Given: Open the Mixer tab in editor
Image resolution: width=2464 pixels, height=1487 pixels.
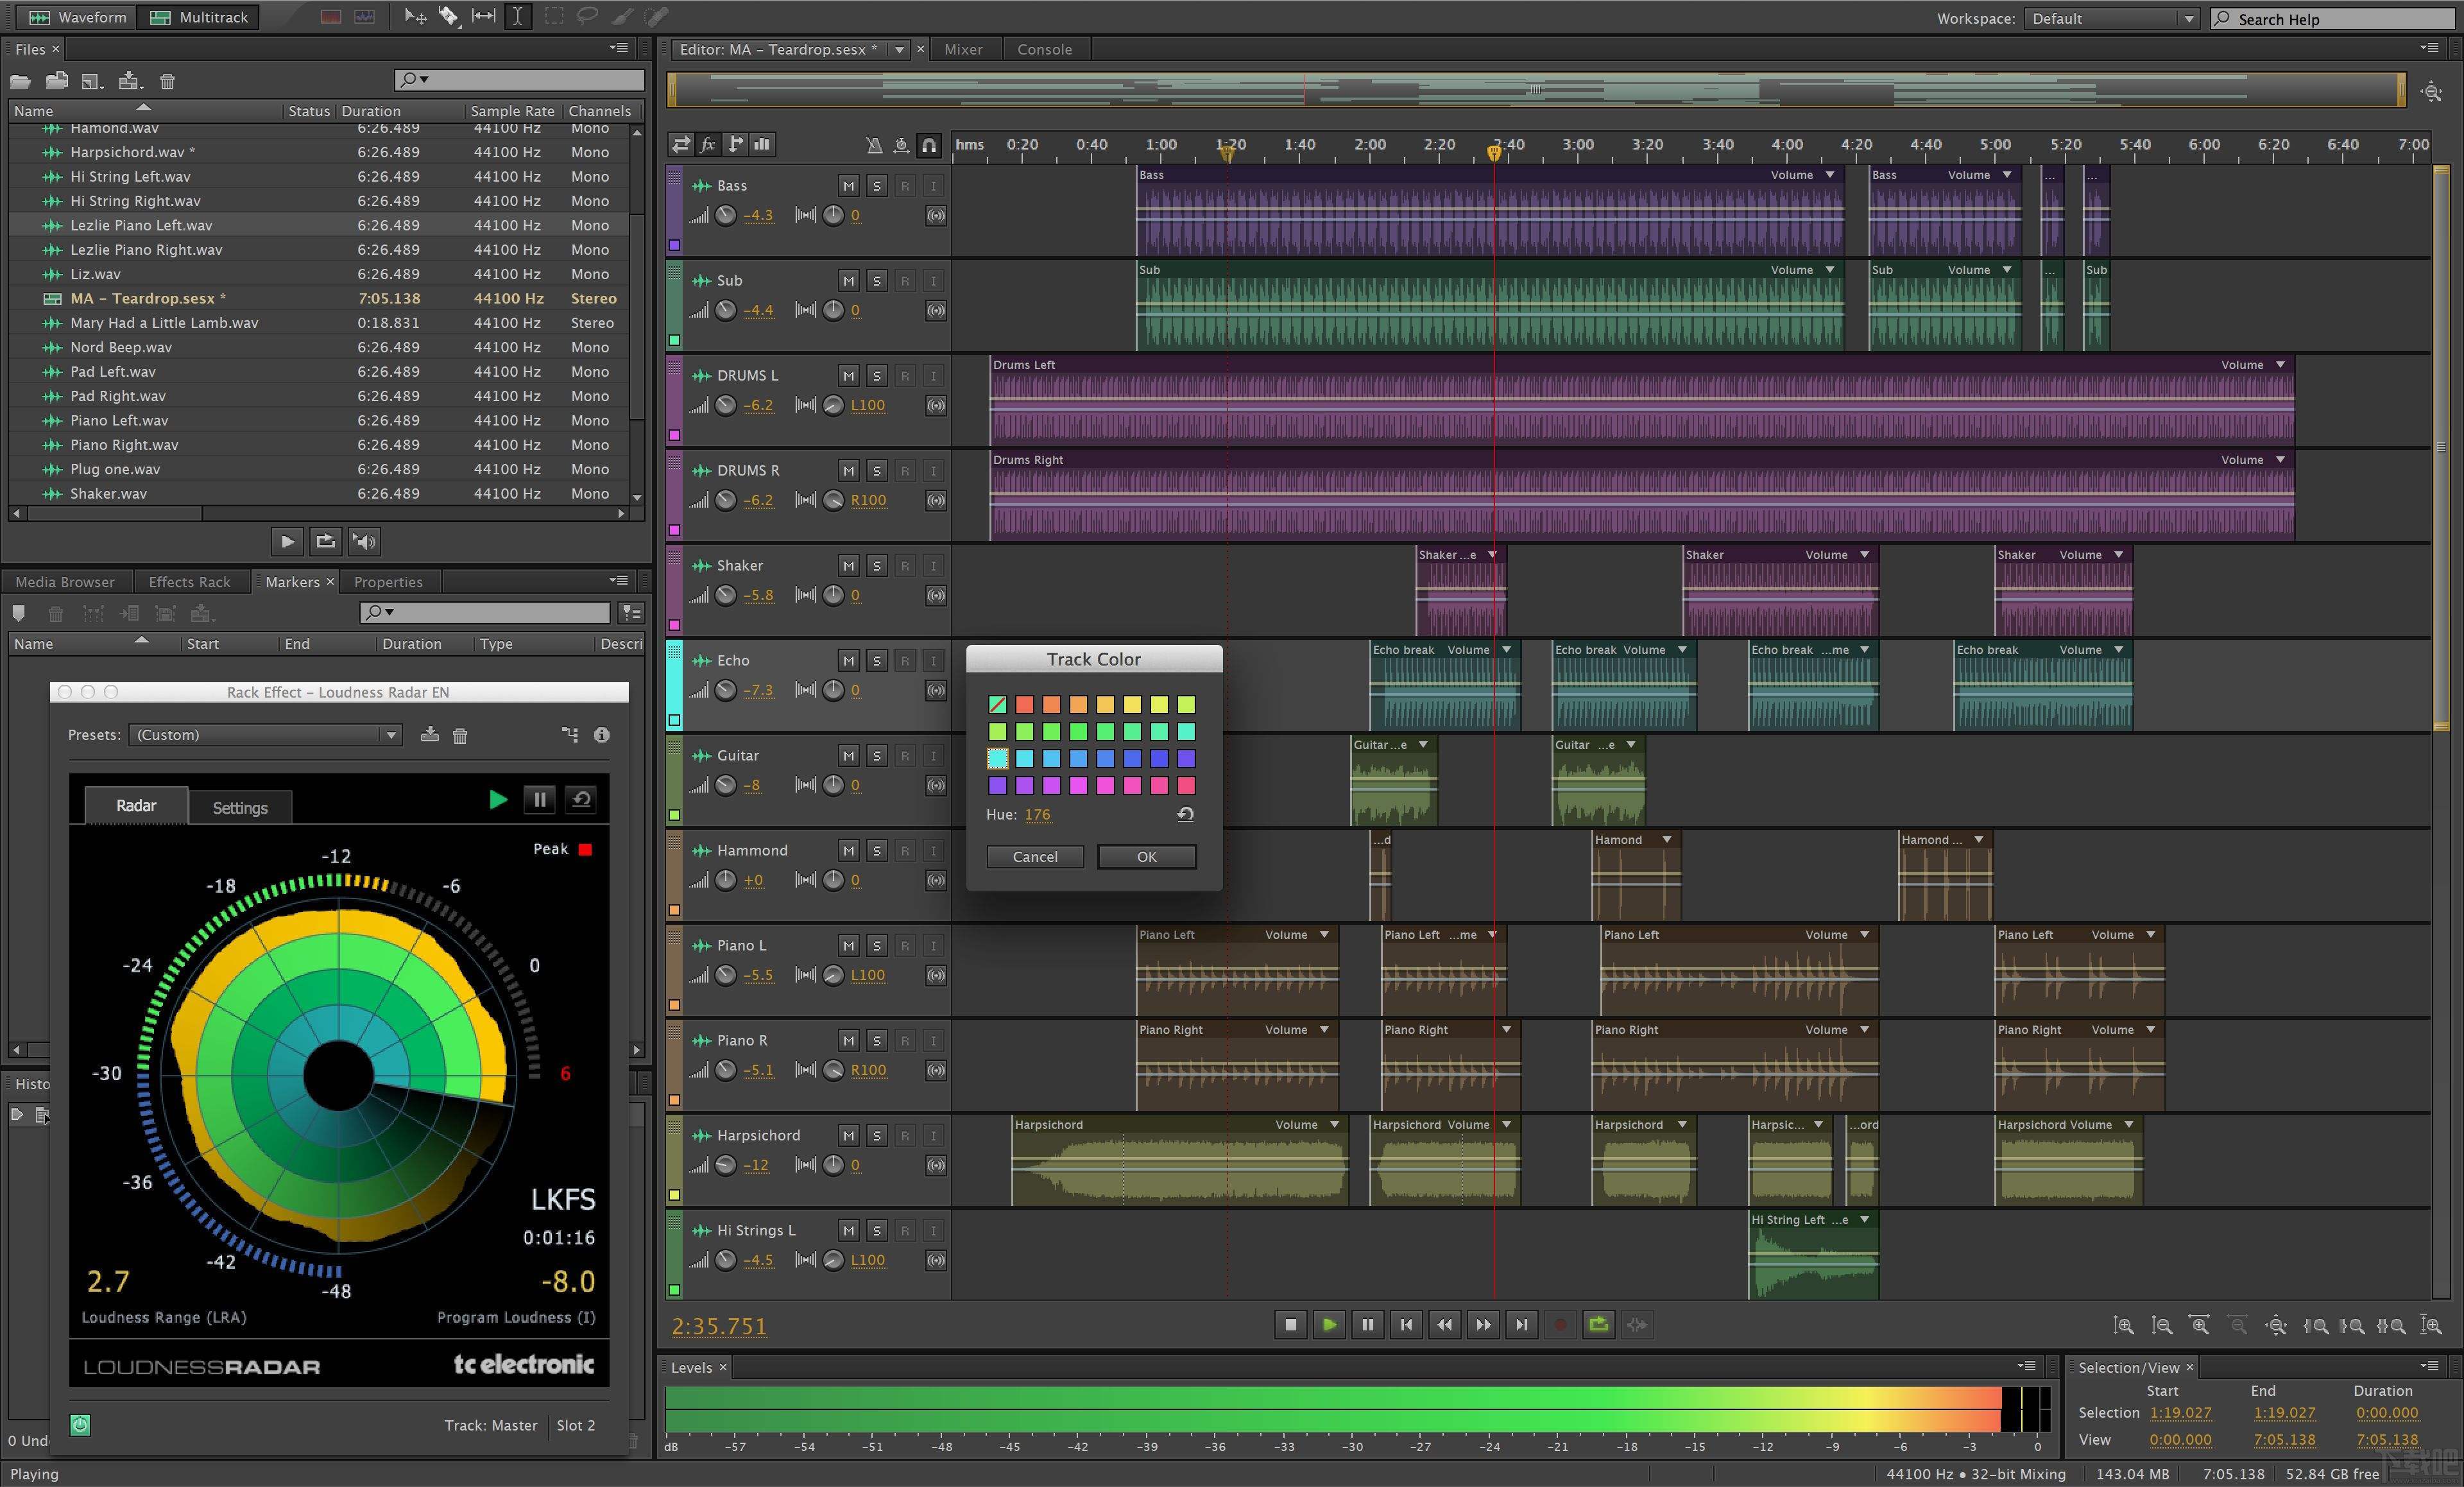Looking at the screenshot, I should pyautogui.click(x=963, y=47).
